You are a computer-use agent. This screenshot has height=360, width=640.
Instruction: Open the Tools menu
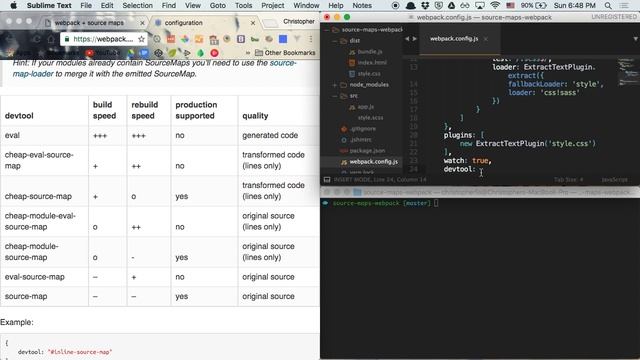point(244,5)
